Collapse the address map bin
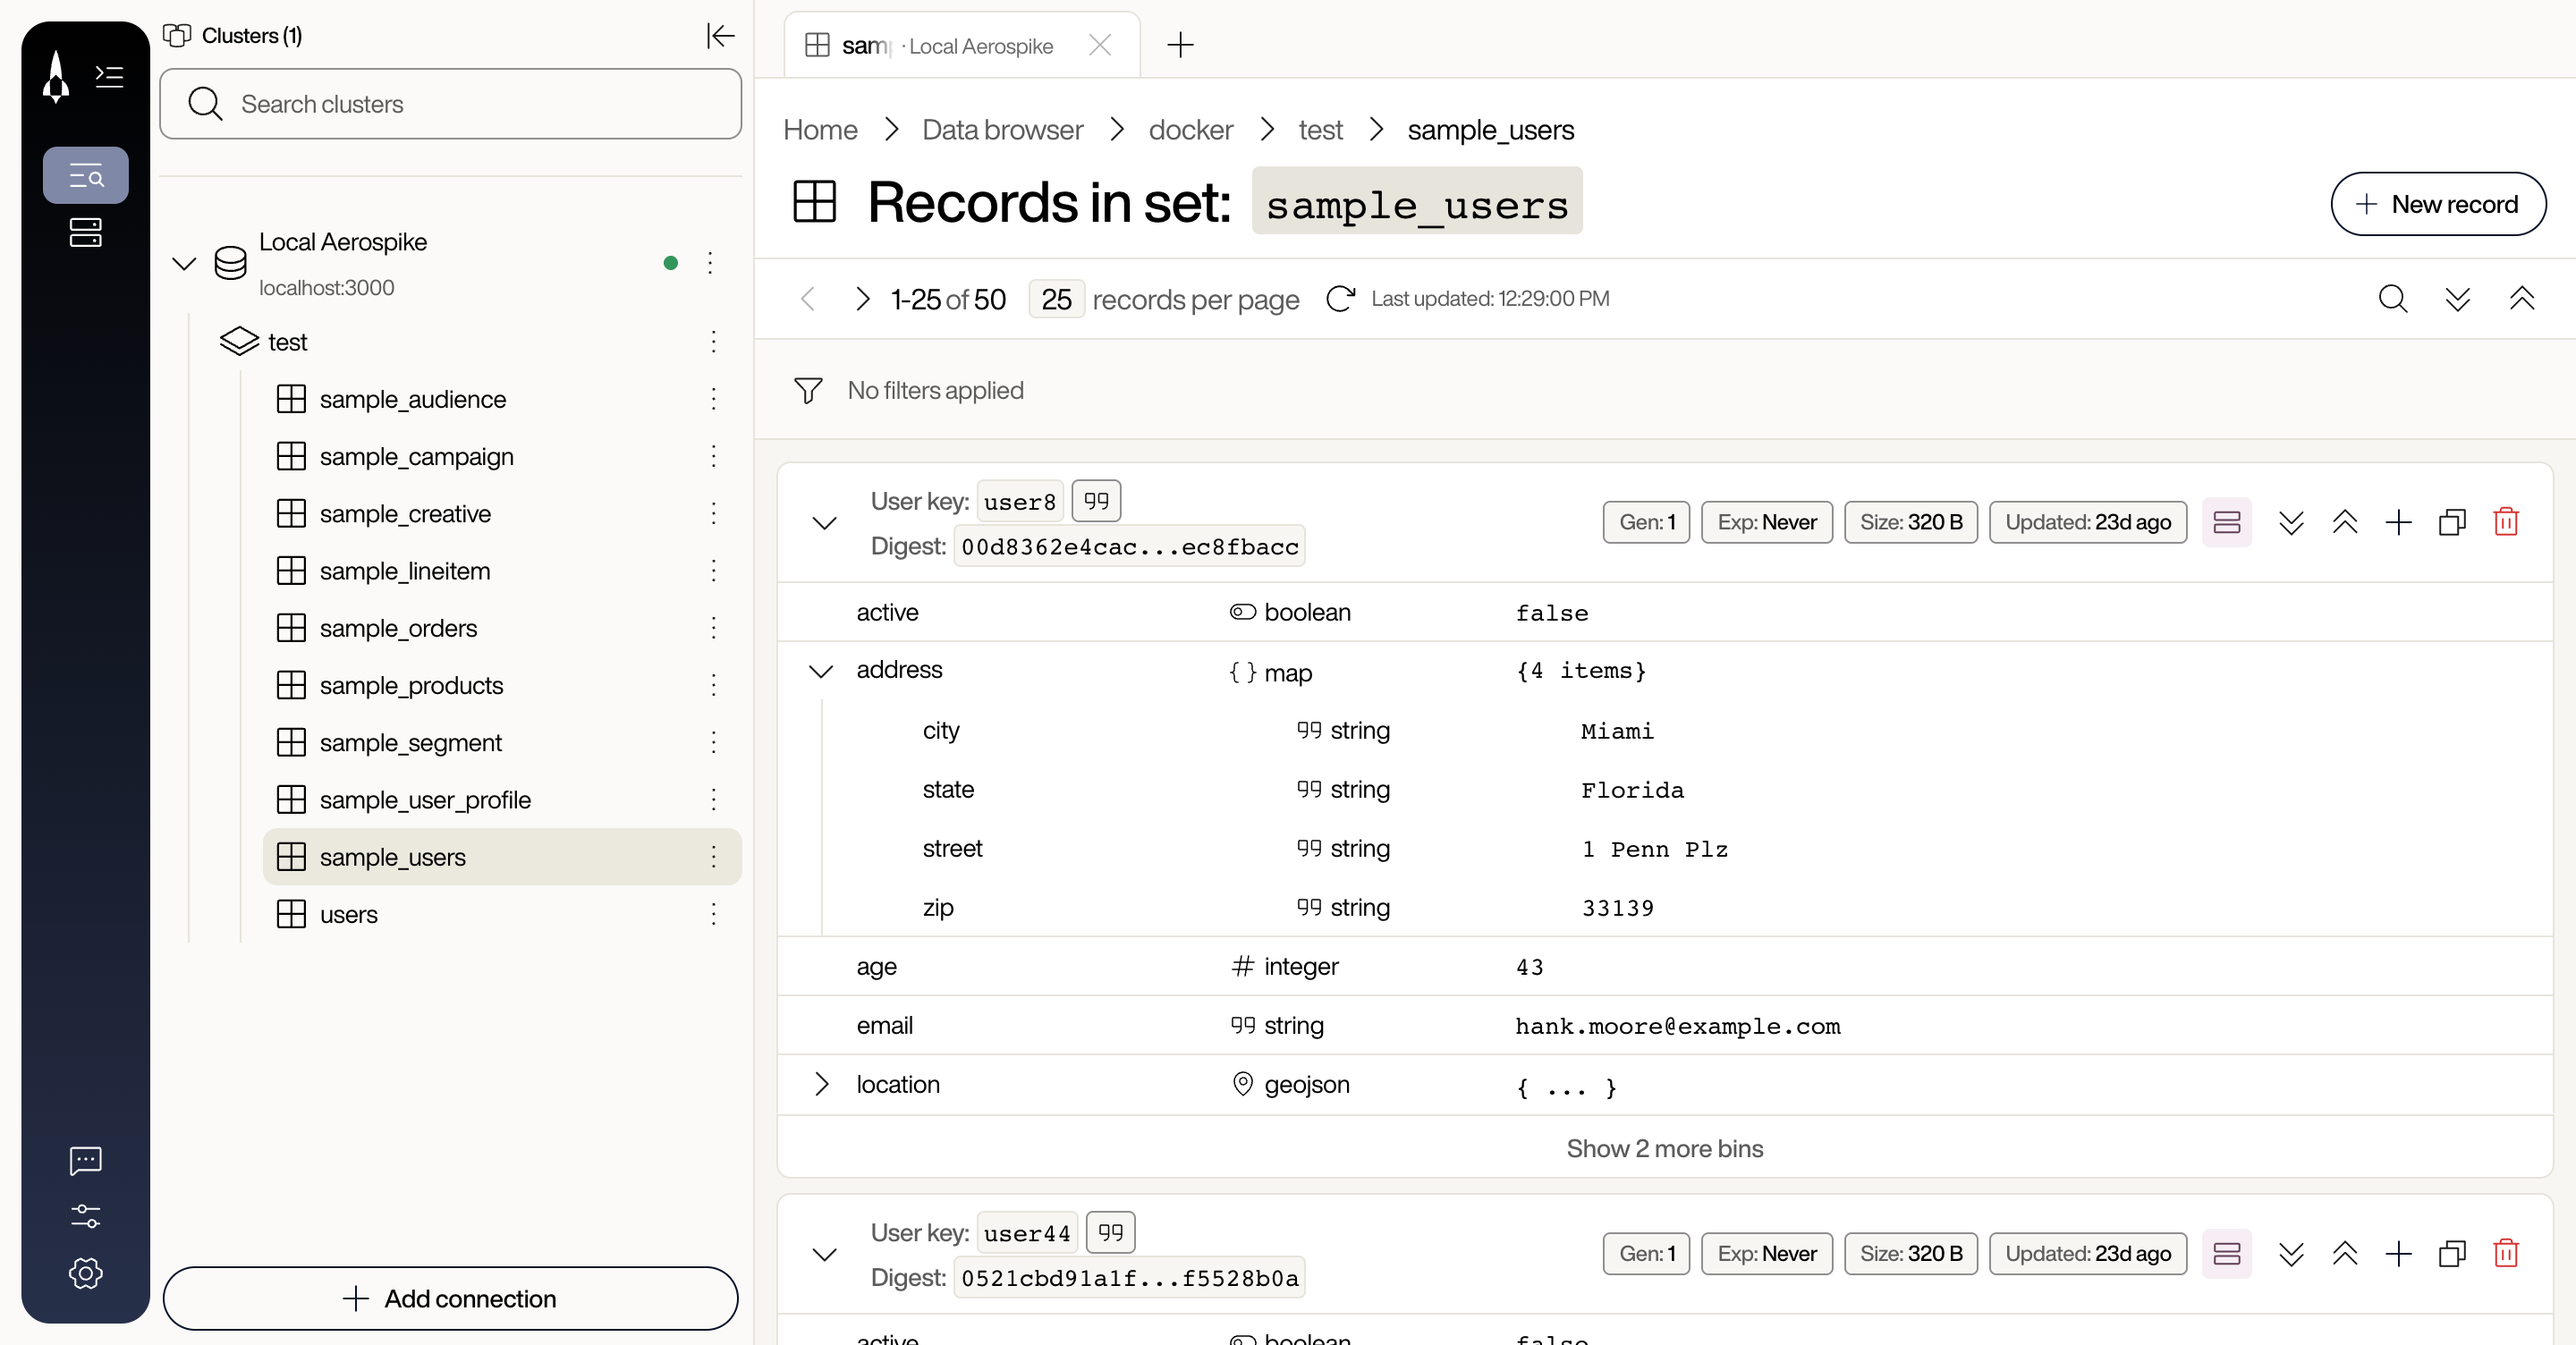The width and height of the screenshot is (2576, 1345). click(x=821, y=671)
